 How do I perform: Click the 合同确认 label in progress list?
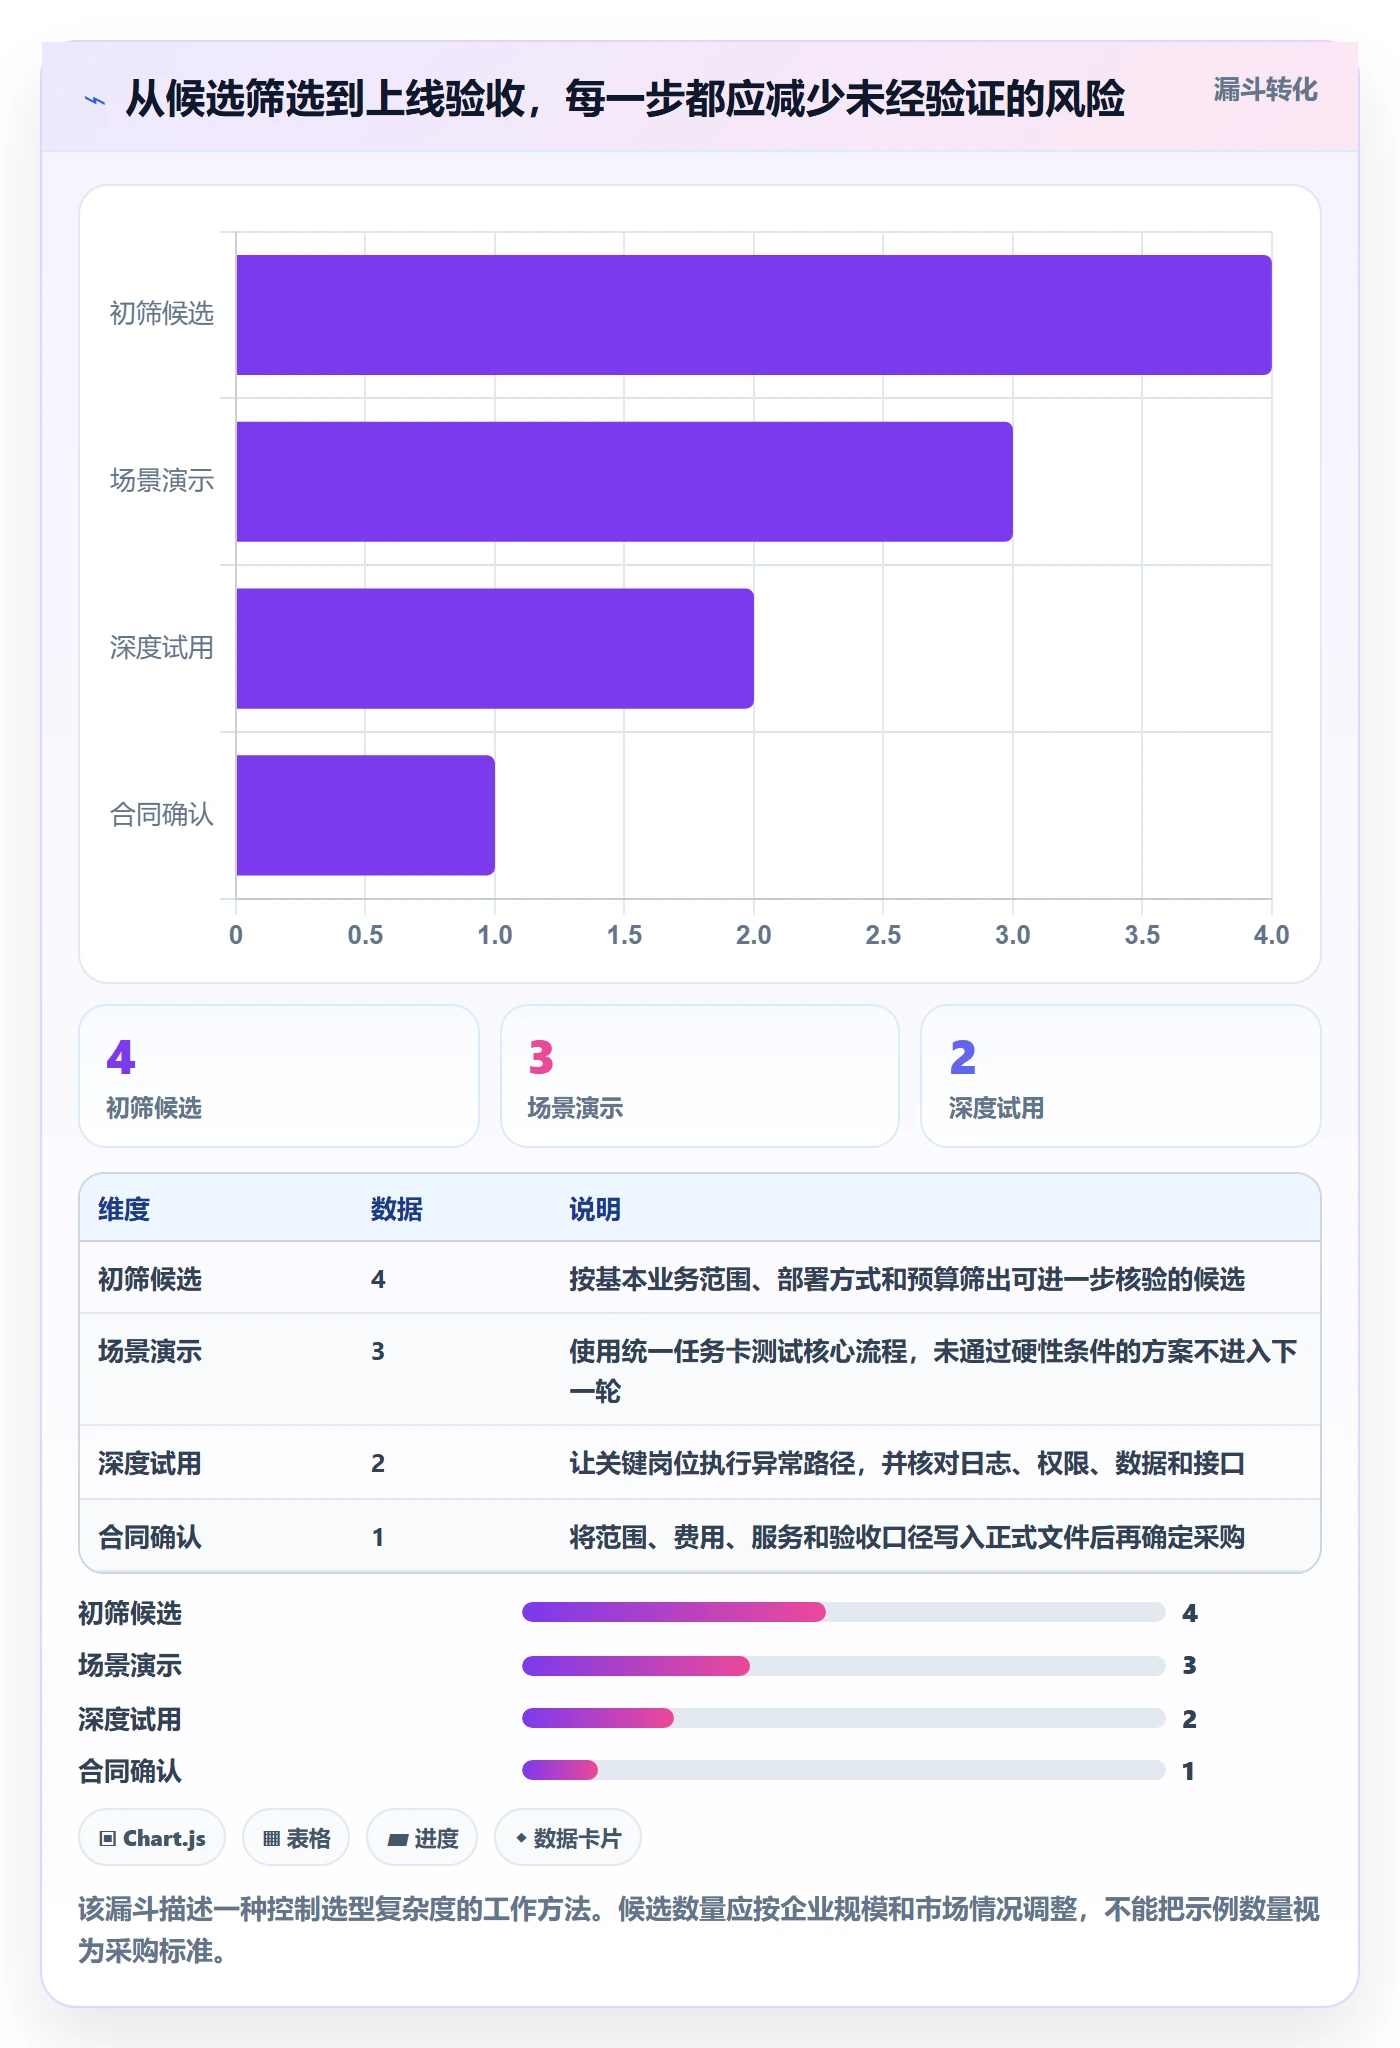130,1771
